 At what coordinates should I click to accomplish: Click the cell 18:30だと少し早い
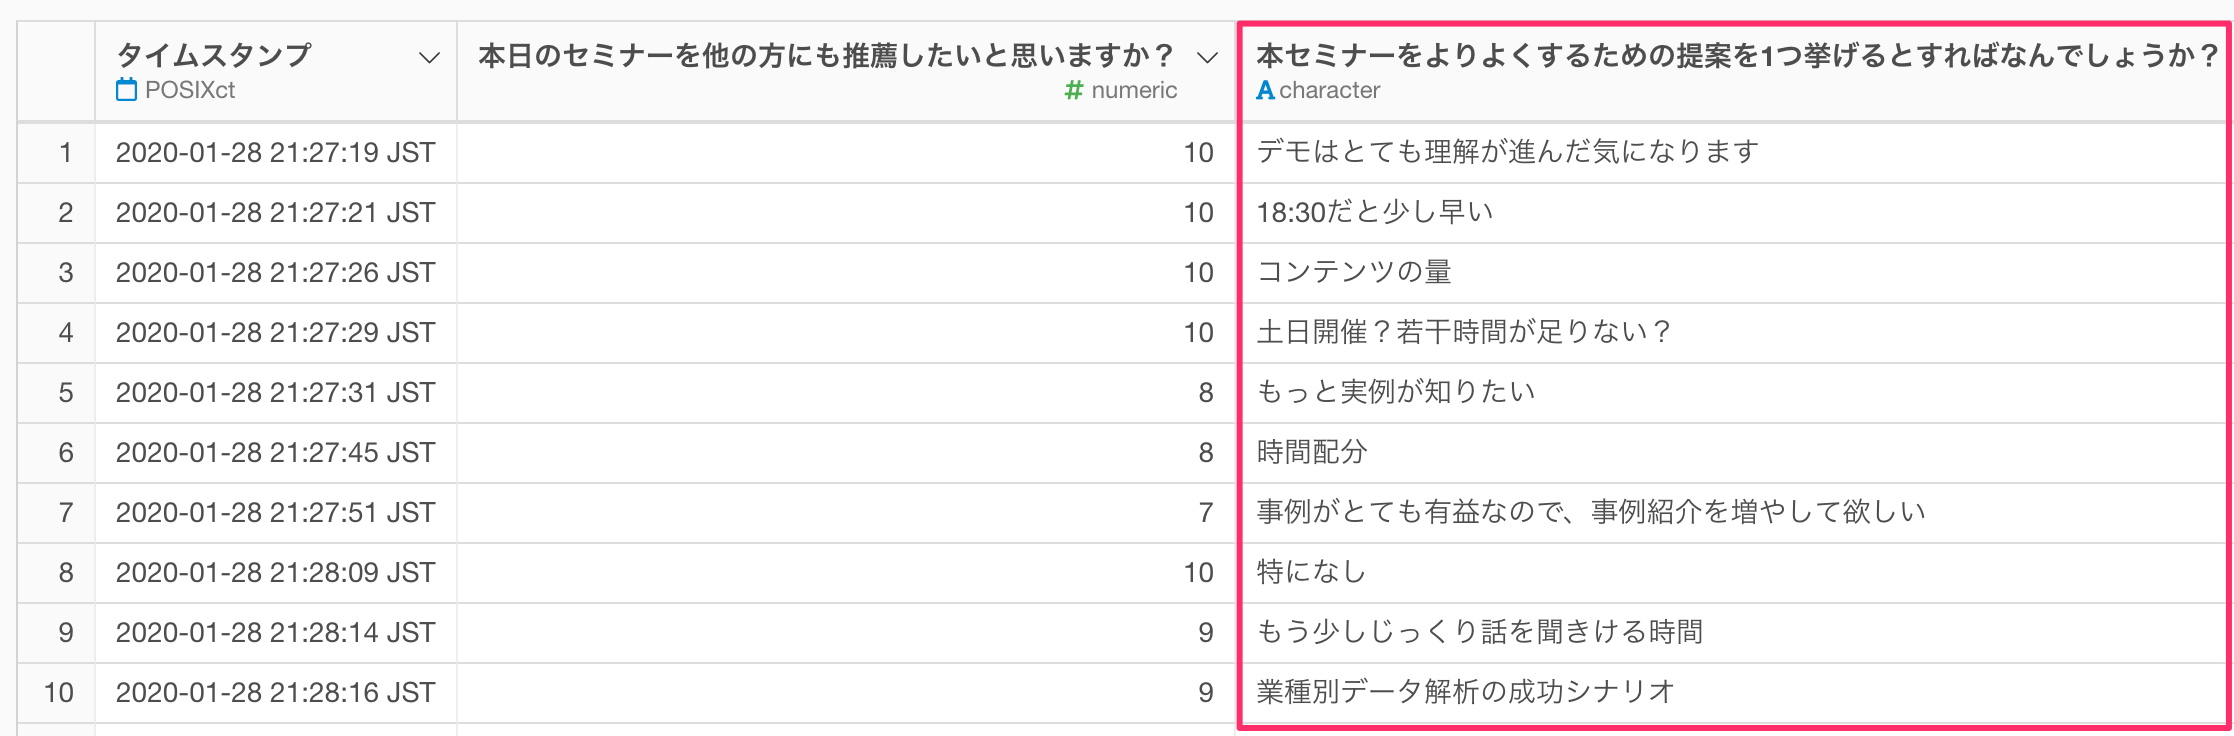click(1375, 212)
